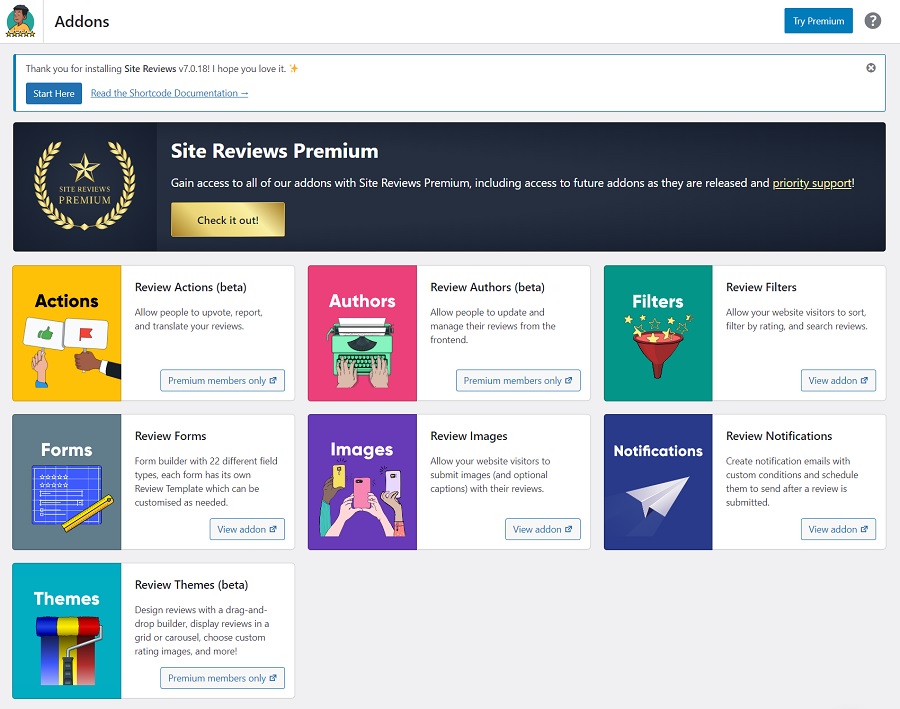900x709 pixels.
Task: Follow the priority support link
Action: click(812, 183)
